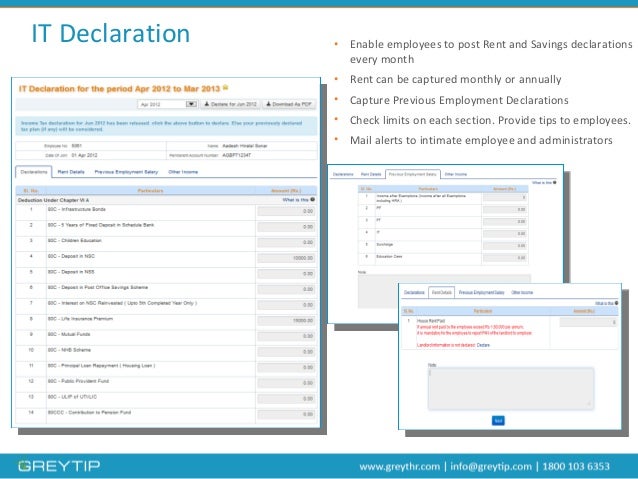
Task: Open the Apr 2012 month dropdown
Action: (168, 104)
